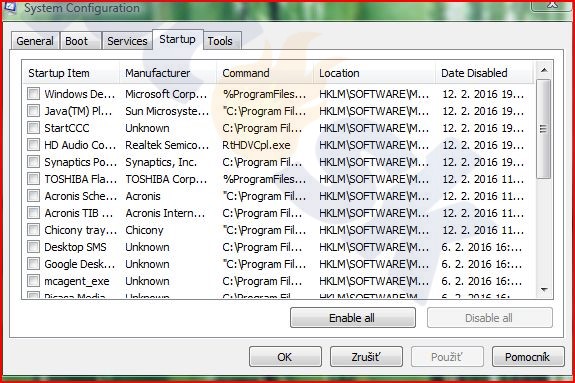The height and width of the screenshot is (383, 575).
Task: Enable the StartCCC checkbox
Action: 33,128
